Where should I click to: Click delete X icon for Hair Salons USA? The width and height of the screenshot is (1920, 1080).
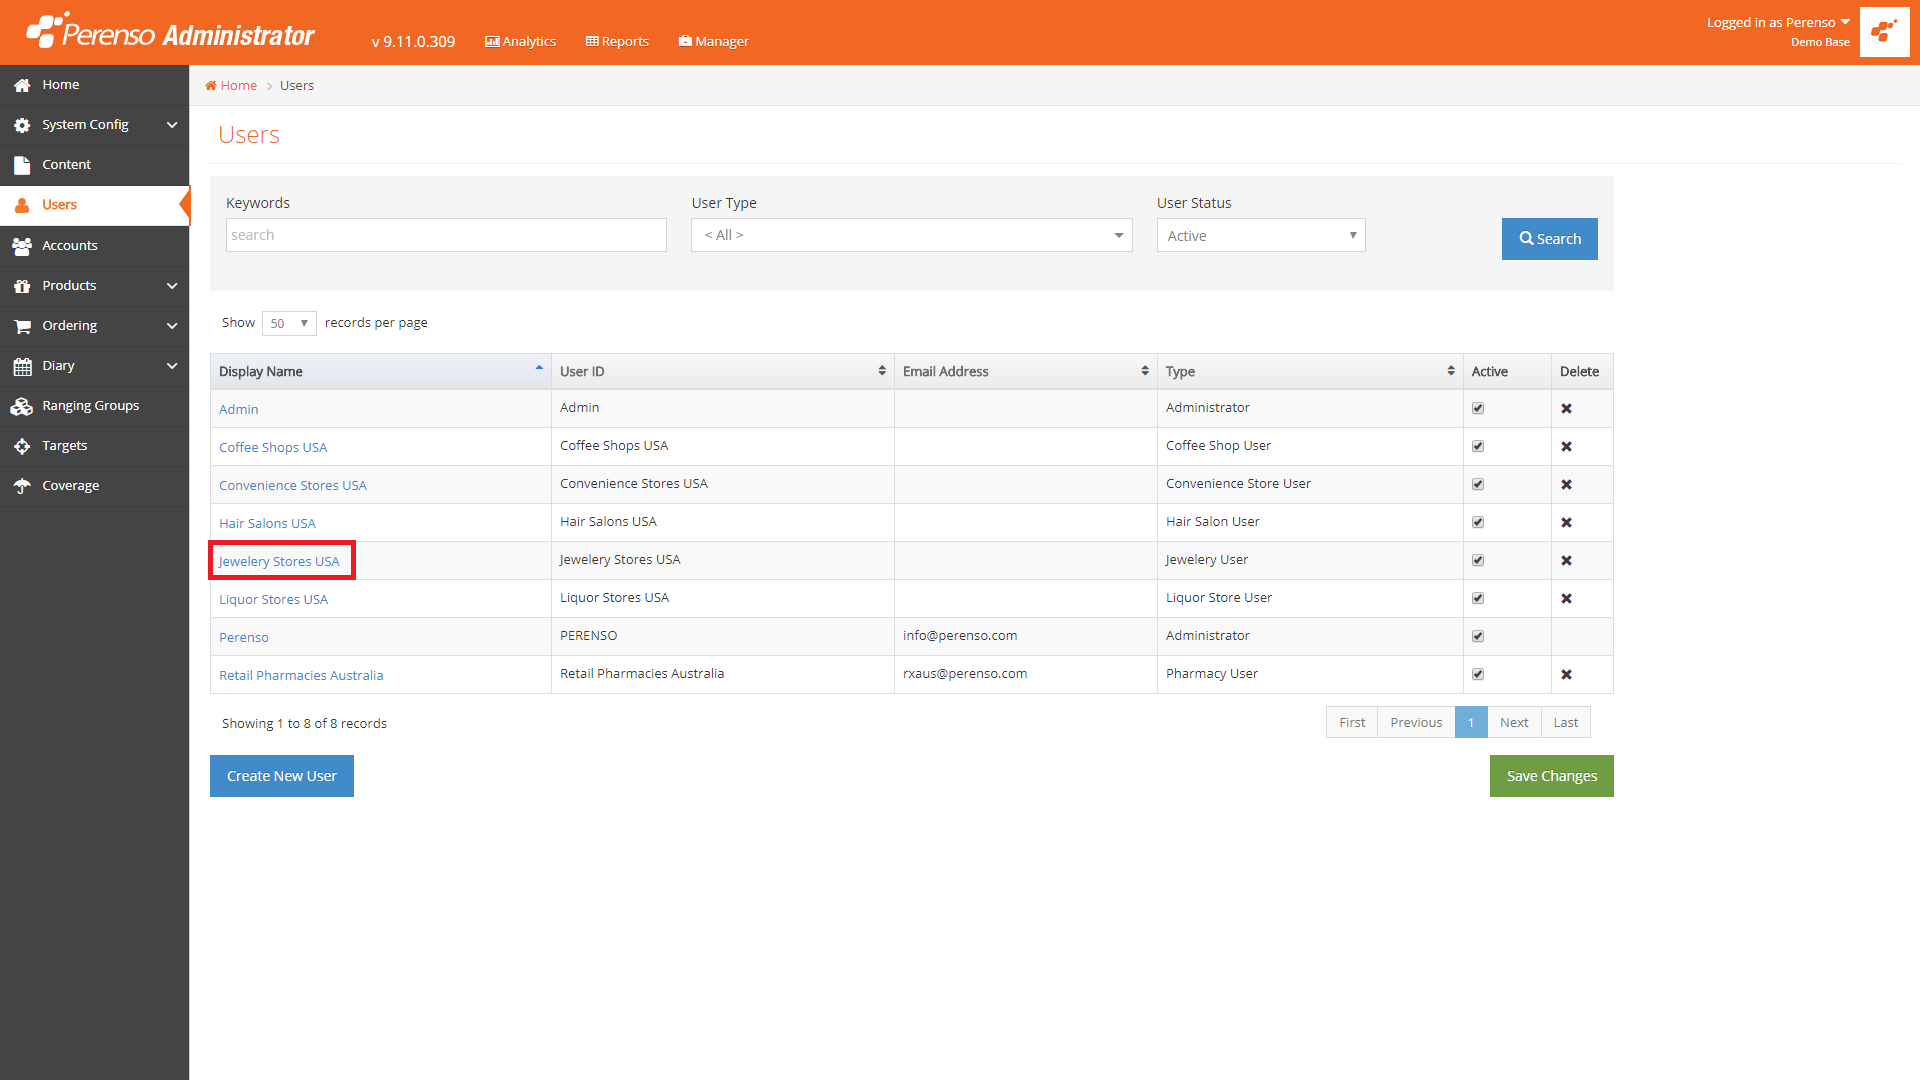pyautogui.click(x=1566, y=523)
